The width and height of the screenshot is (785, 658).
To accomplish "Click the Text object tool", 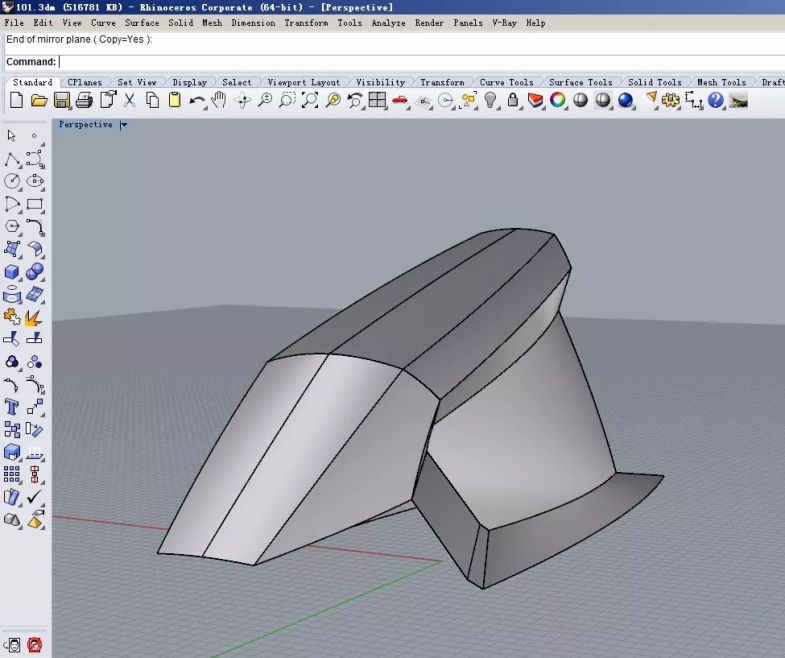I will [12, 407].
